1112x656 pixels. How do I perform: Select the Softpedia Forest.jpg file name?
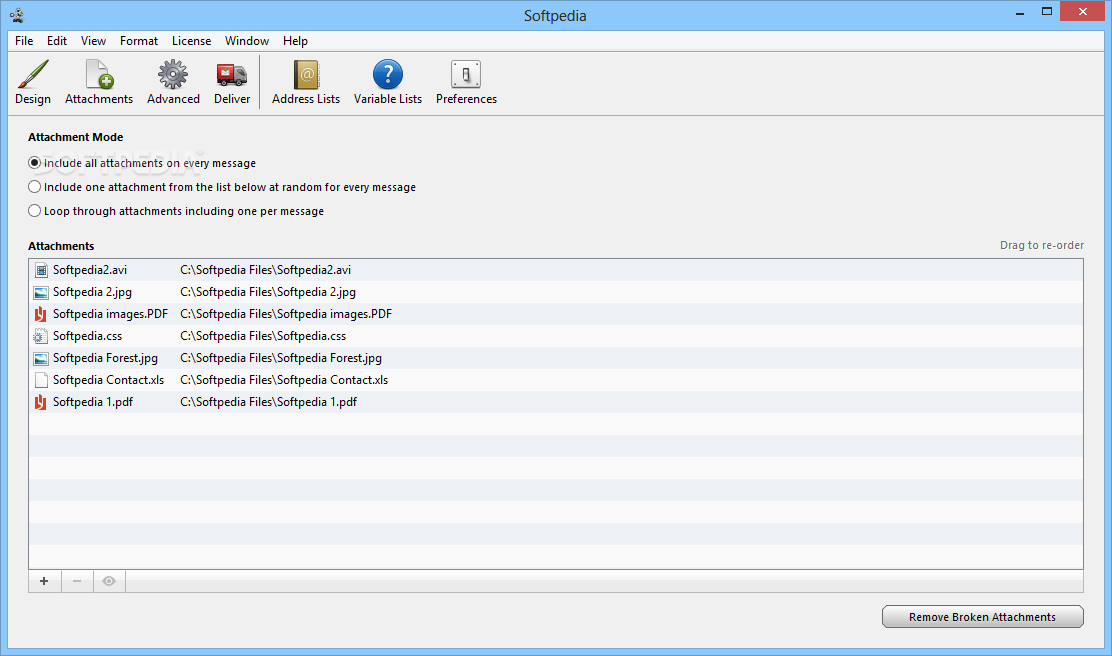106,358
